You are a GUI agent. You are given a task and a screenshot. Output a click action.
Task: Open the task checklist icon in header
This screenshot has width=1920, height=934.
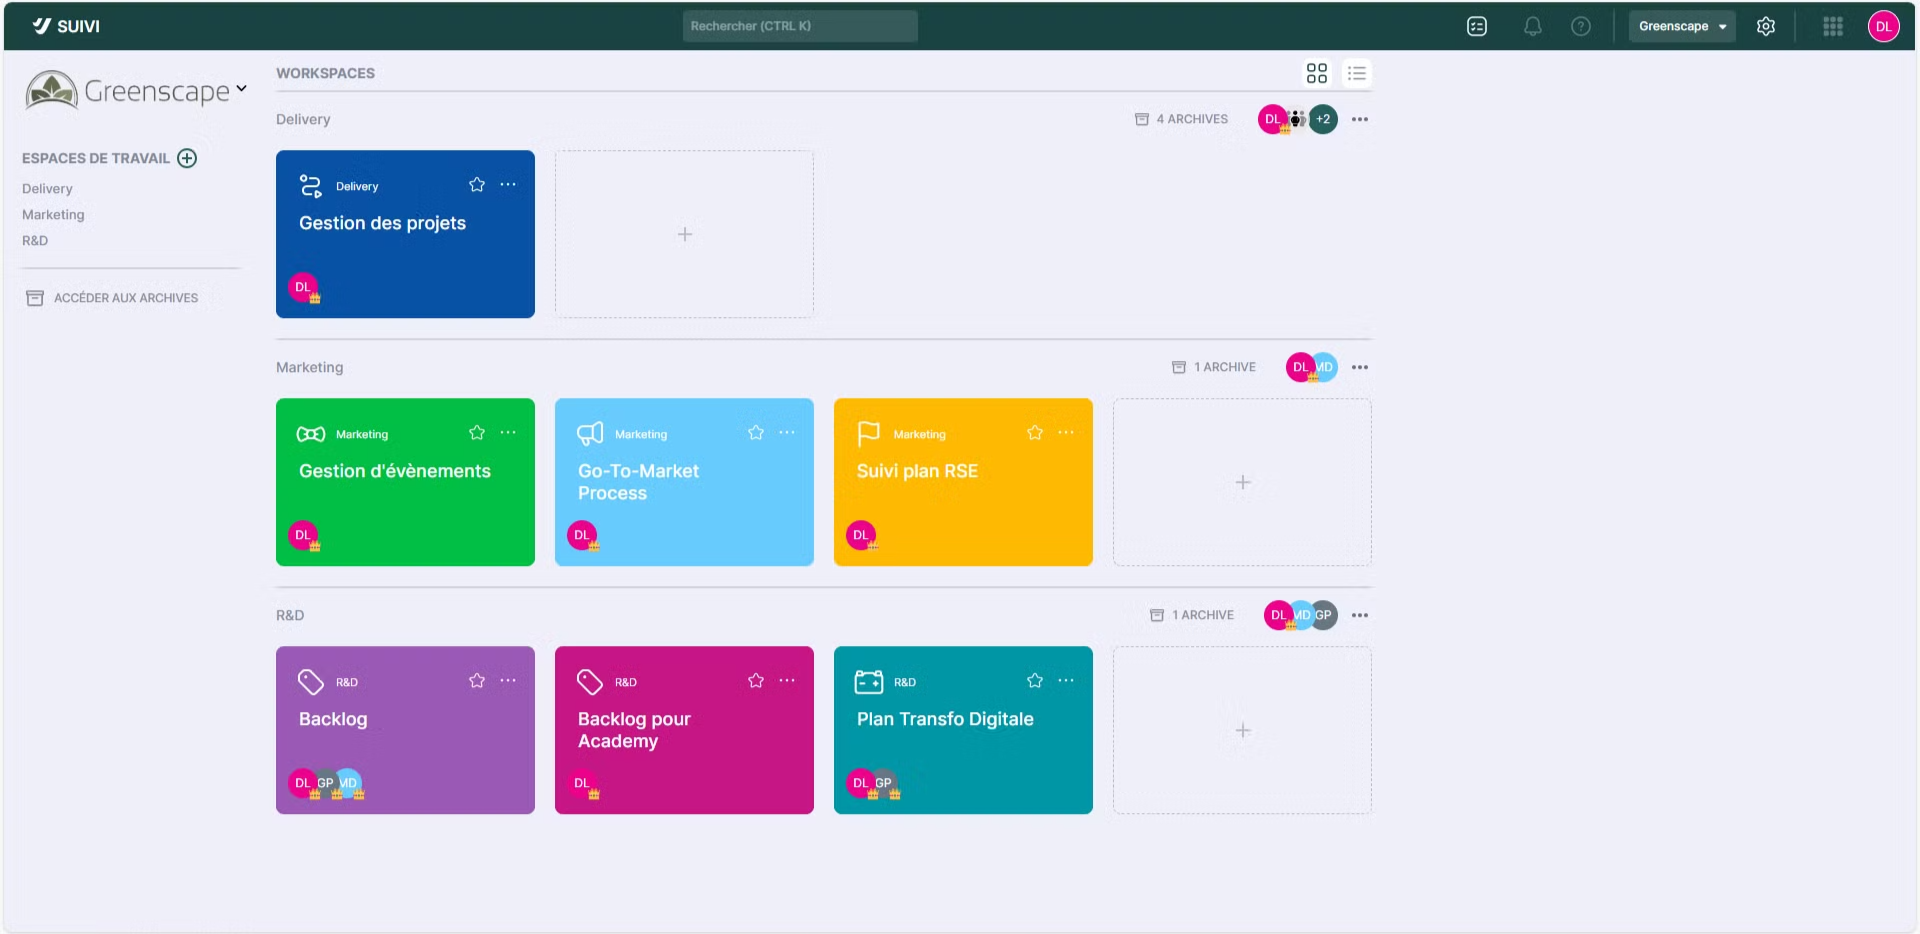pos(1477,27)
